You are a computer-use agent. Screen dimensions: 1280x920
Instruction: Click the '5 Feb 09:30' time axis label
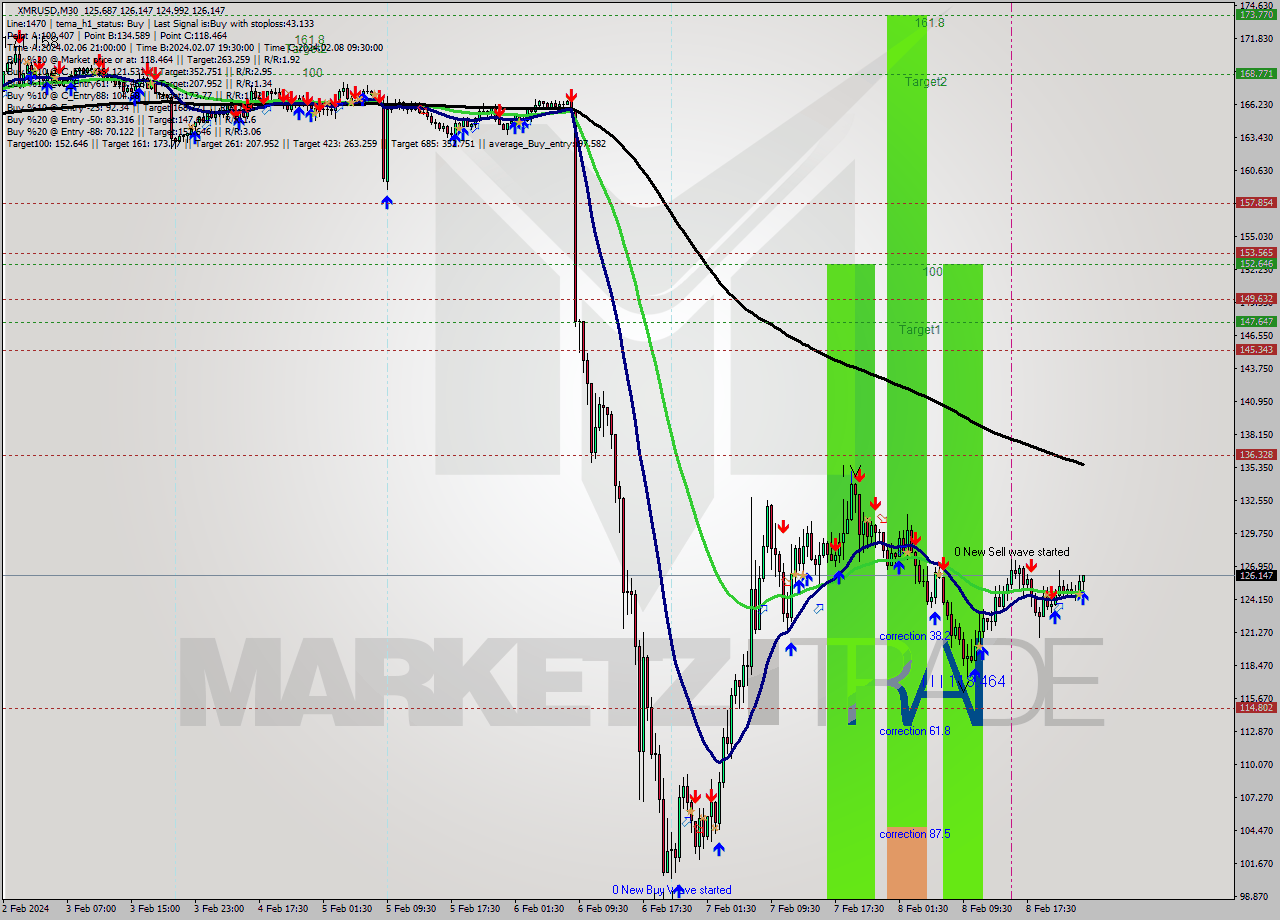point(411,909)
